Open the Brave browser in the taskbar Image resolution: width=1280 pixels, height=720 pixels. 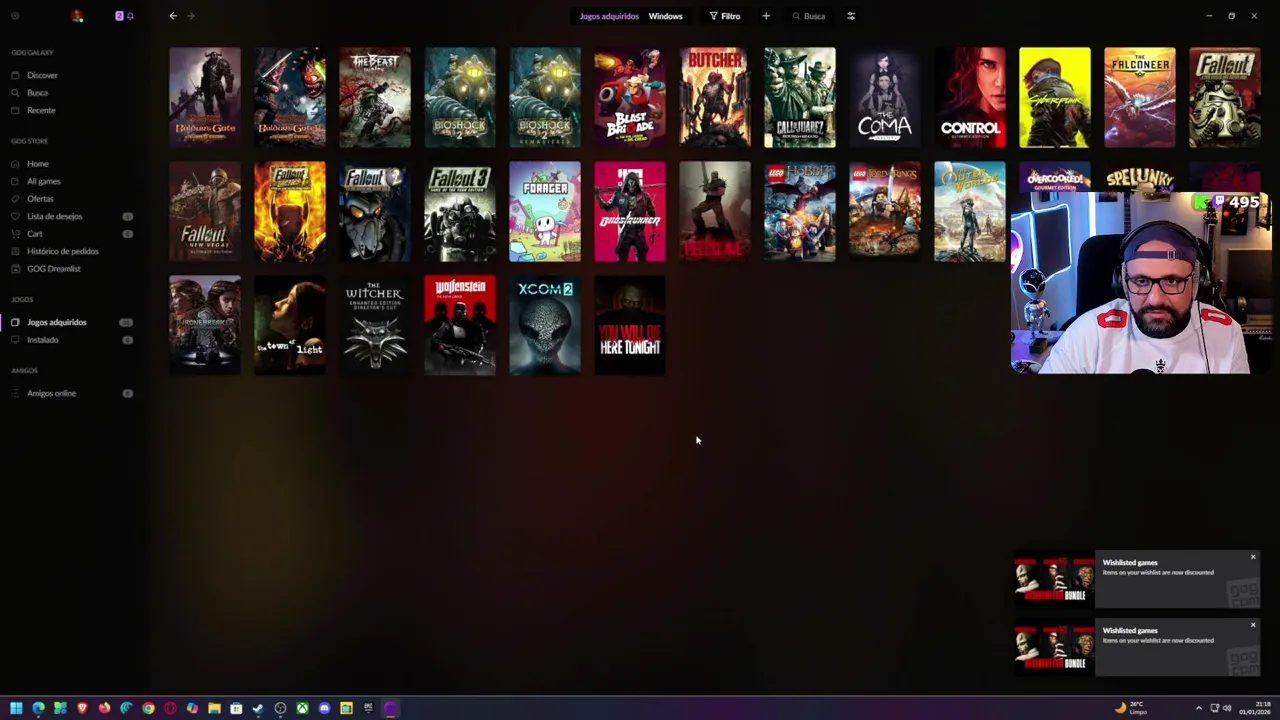tap(82, 708)
